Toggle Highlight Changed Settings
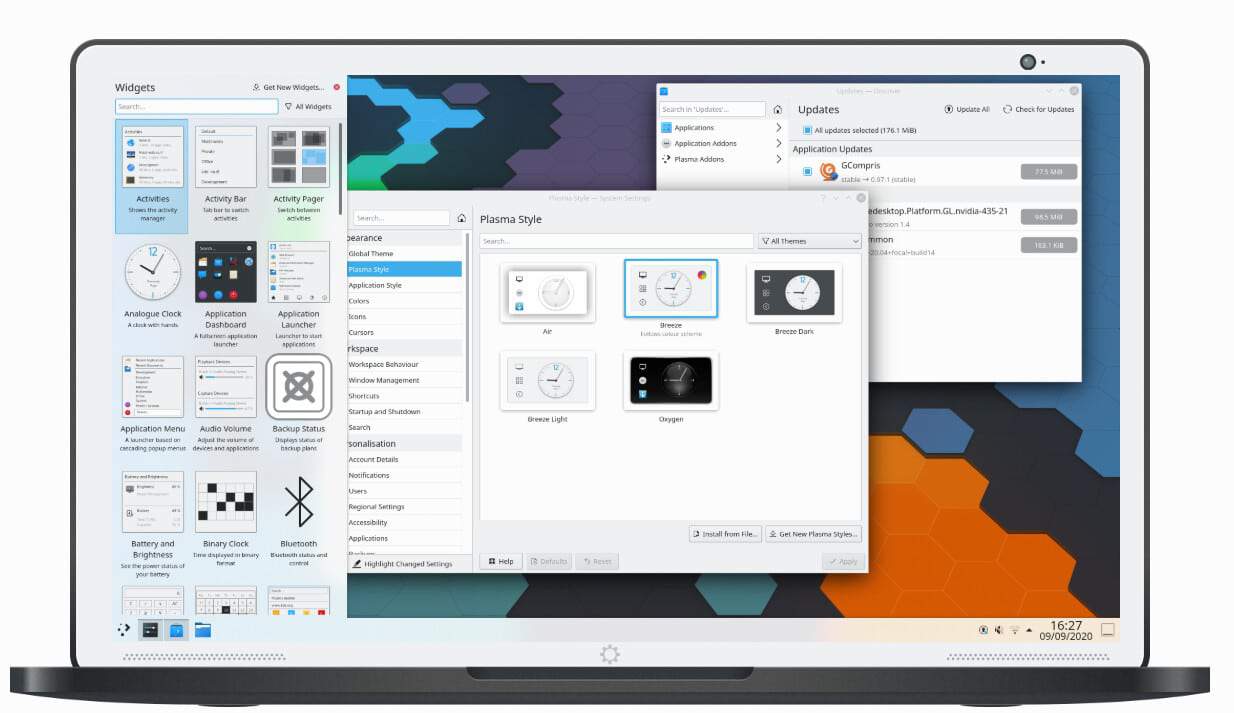 (x=401, y=564)
